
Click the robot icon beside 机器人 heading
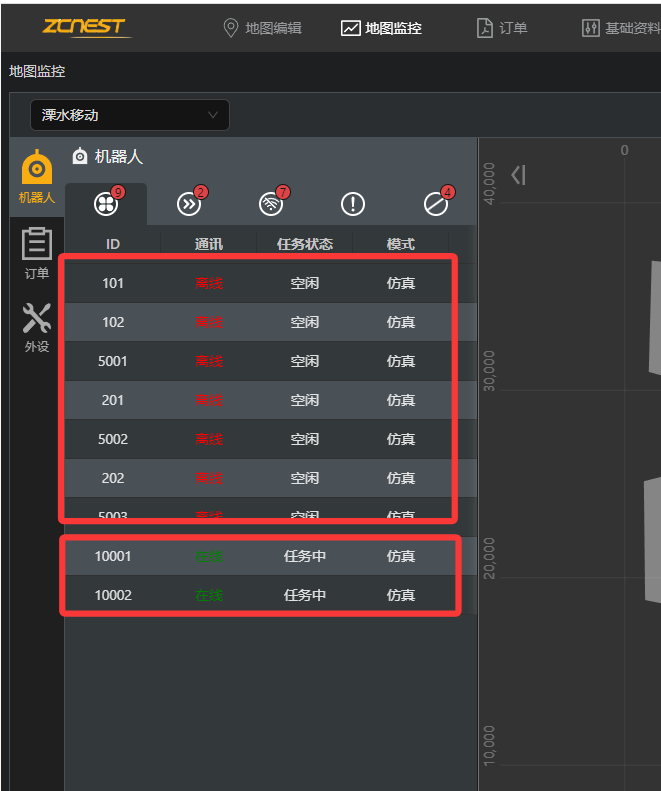coord(80,156)
